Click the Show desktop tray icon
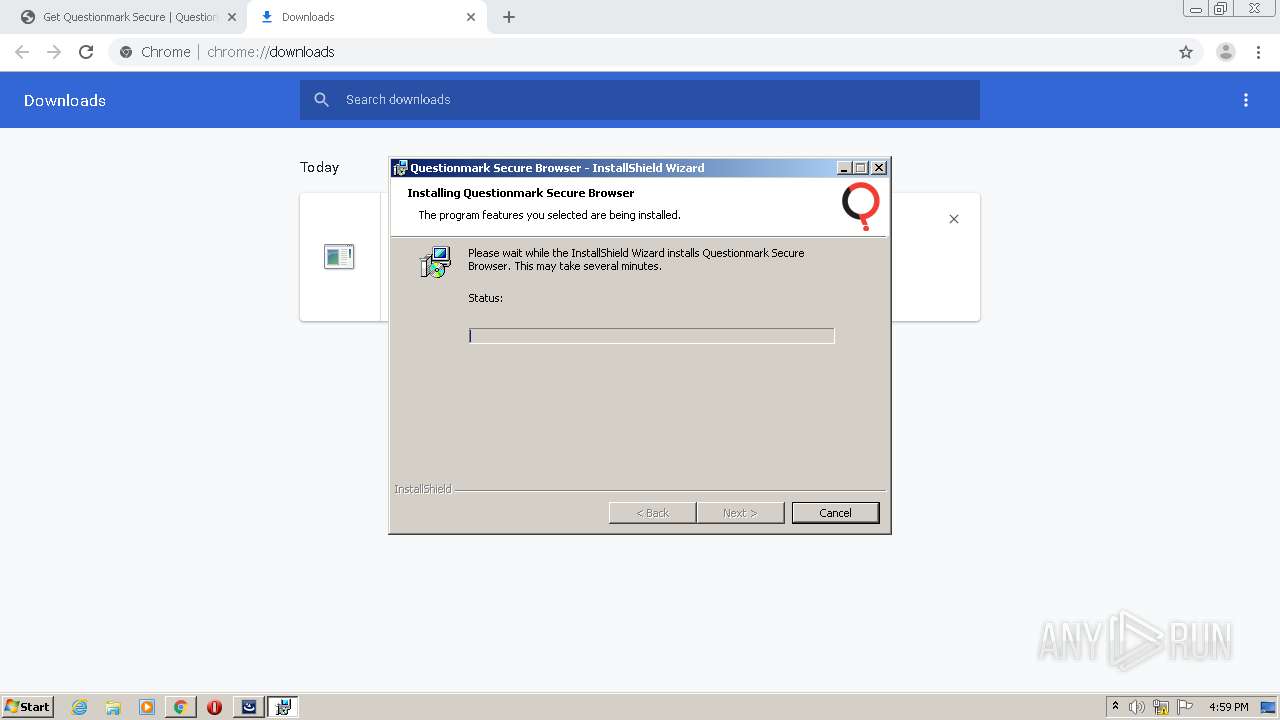This screenshot has width=1280, height=720. 1268,707
